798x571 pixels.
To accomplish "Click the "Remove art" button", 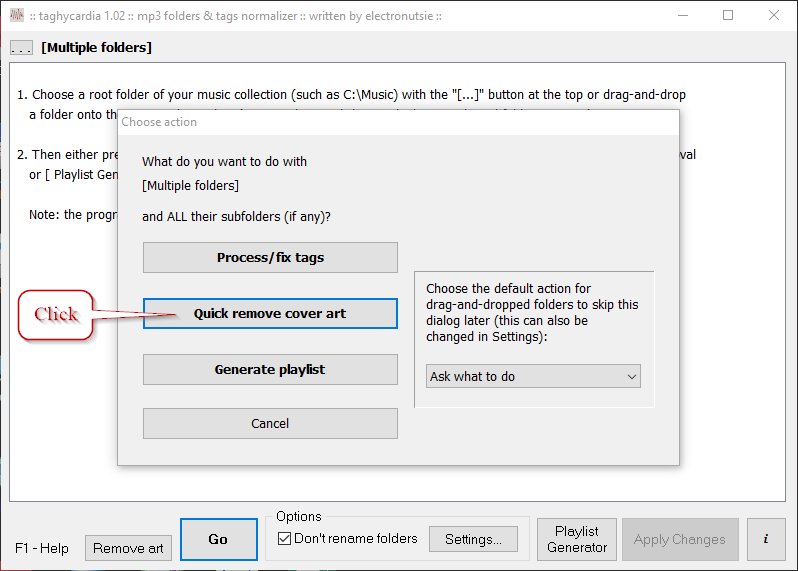I will coord(128,548).
